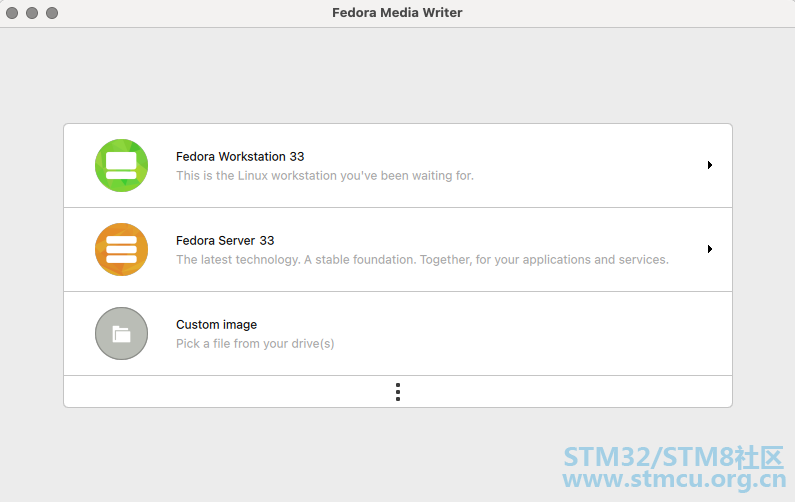795x502 pixels.
Task: Open the Fedora Workstation 33 title
Action: tap(240, 157)
